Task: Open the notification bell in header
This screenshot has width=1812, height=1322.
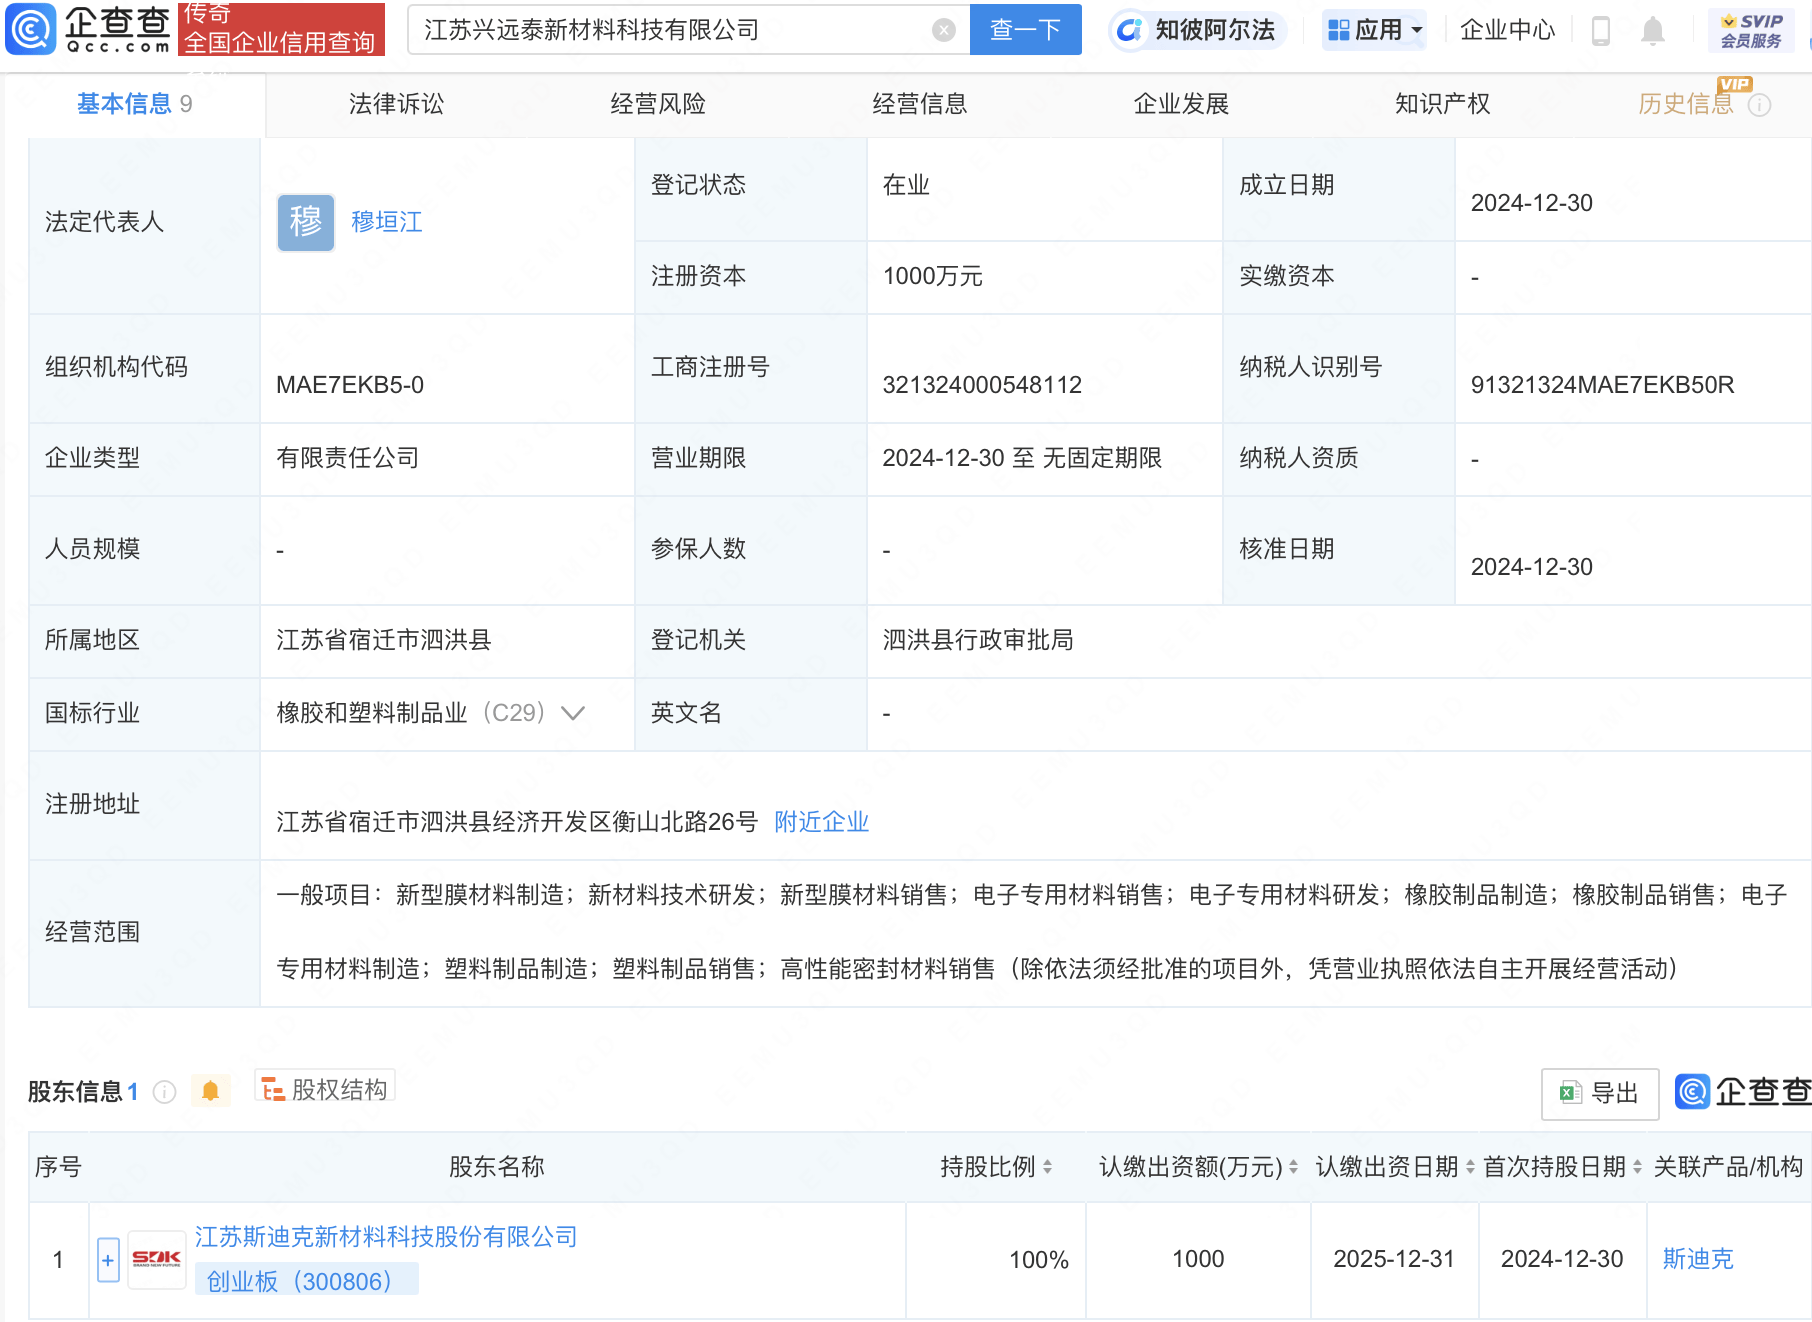Action: click(x=1653, y=31)
